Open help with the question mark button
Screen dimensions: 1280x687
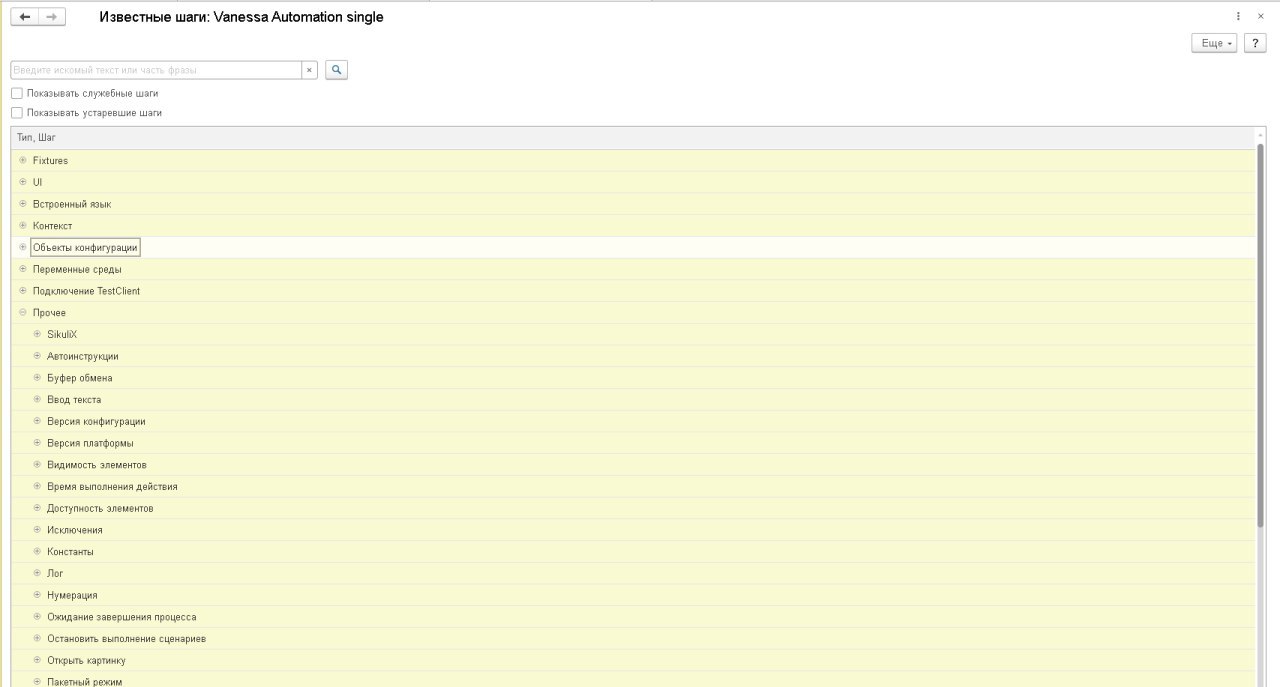point(1255,43)
